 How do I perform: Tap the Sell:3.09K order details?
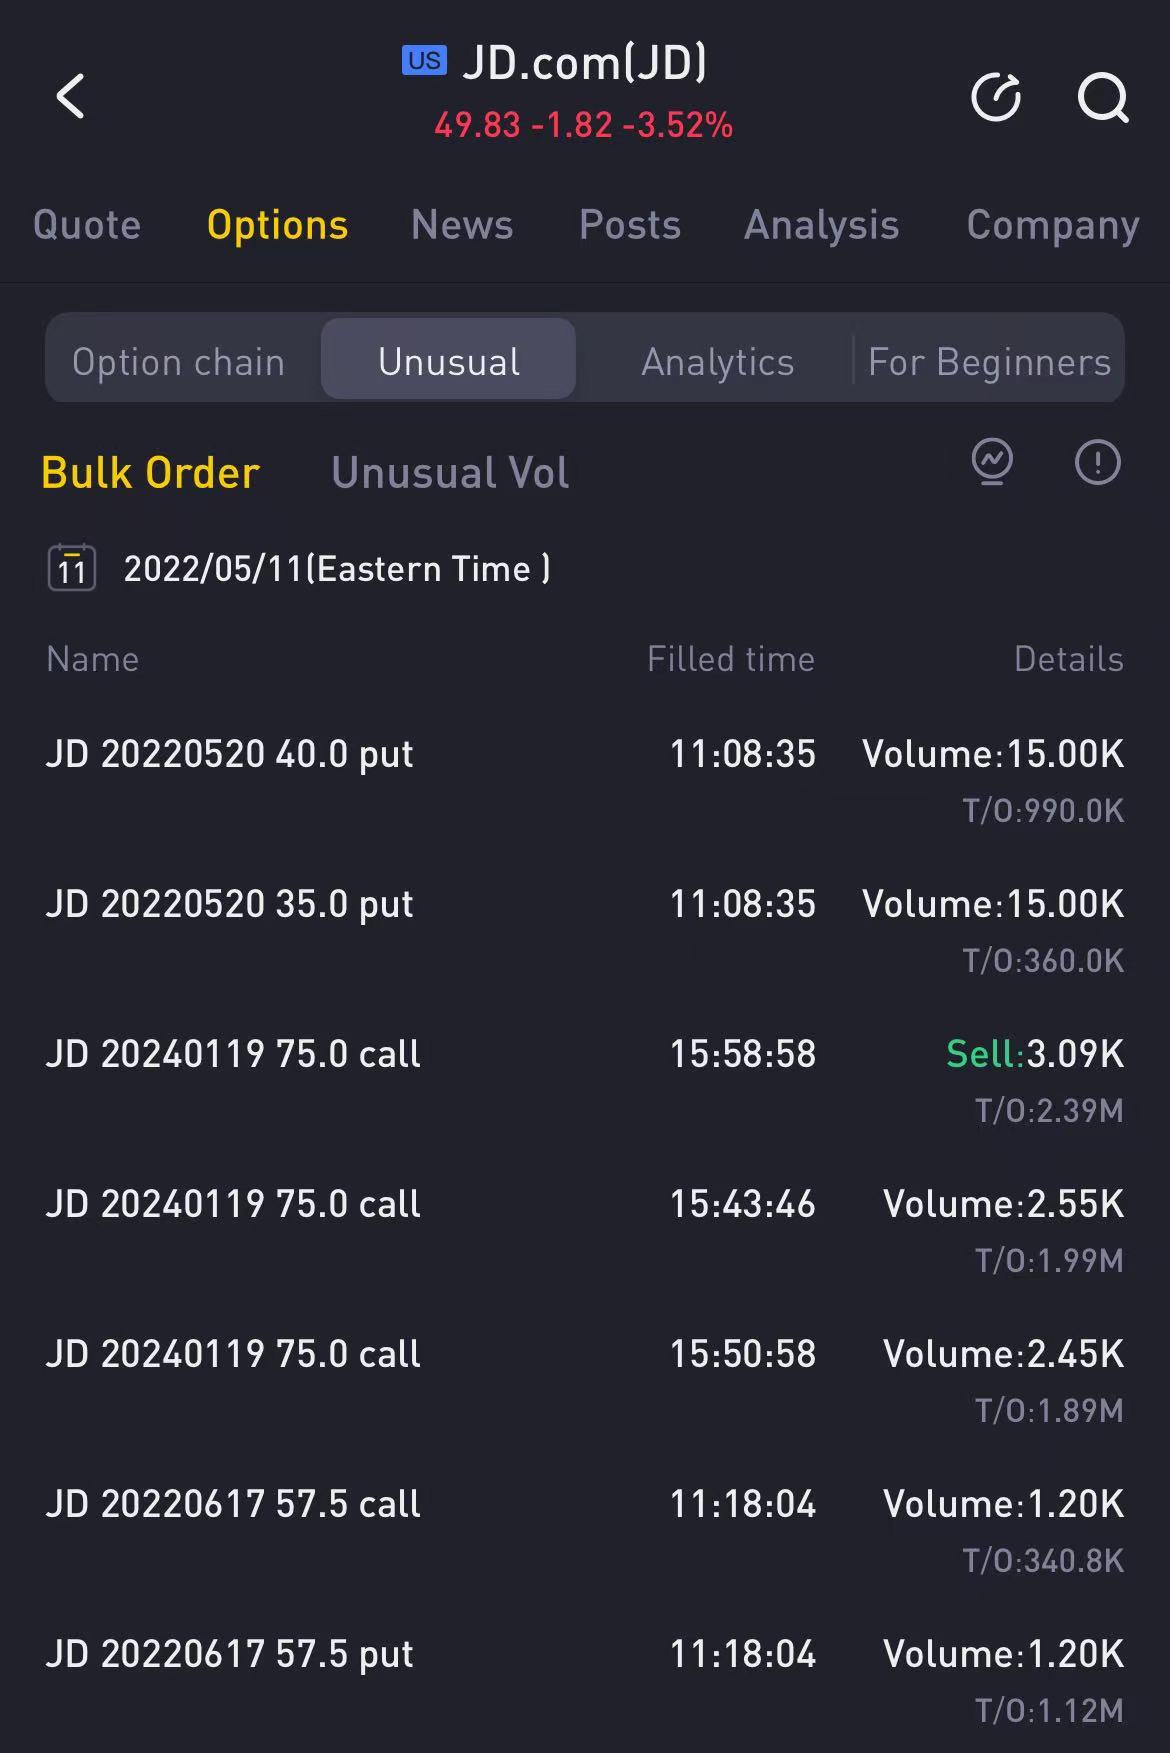(1034, 1054)
